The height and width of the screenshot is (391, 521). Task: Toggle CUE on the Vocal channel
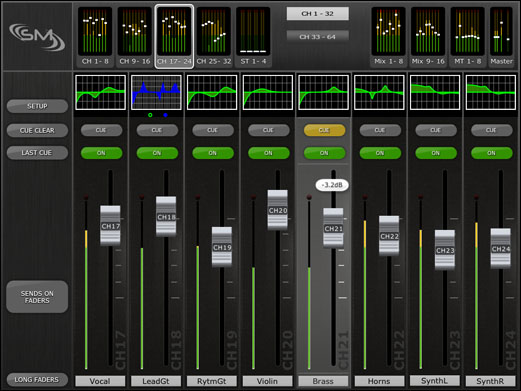pos(101,130)
